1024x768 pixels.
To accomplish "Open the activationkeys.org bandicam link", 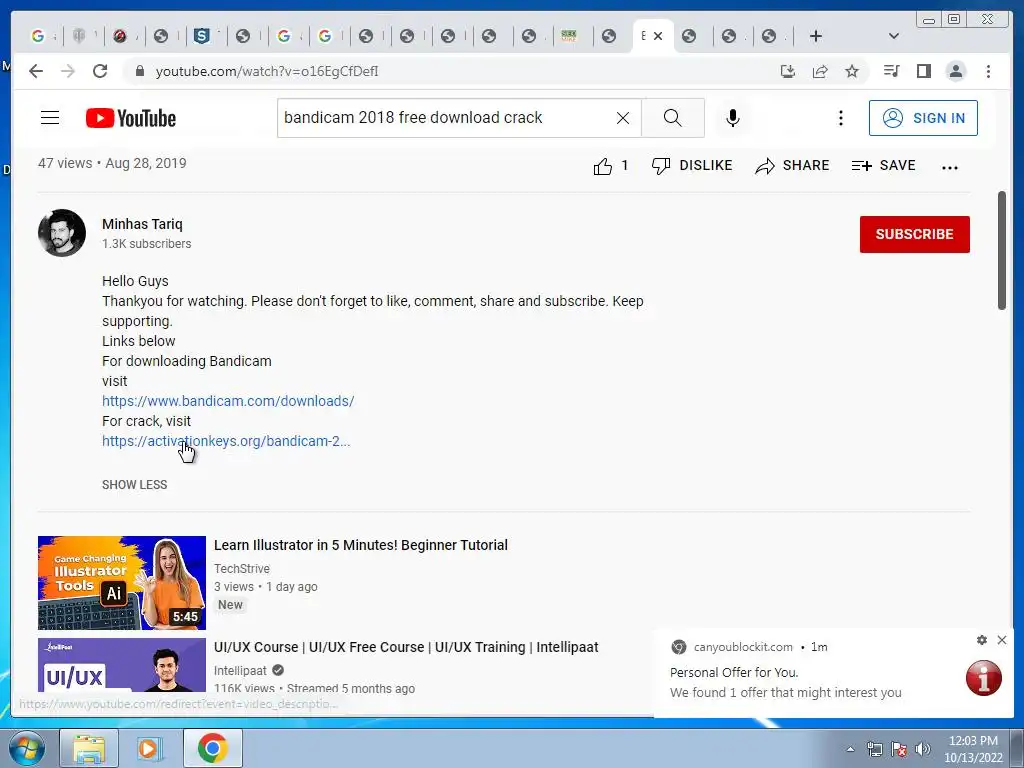I will point(226,441).
